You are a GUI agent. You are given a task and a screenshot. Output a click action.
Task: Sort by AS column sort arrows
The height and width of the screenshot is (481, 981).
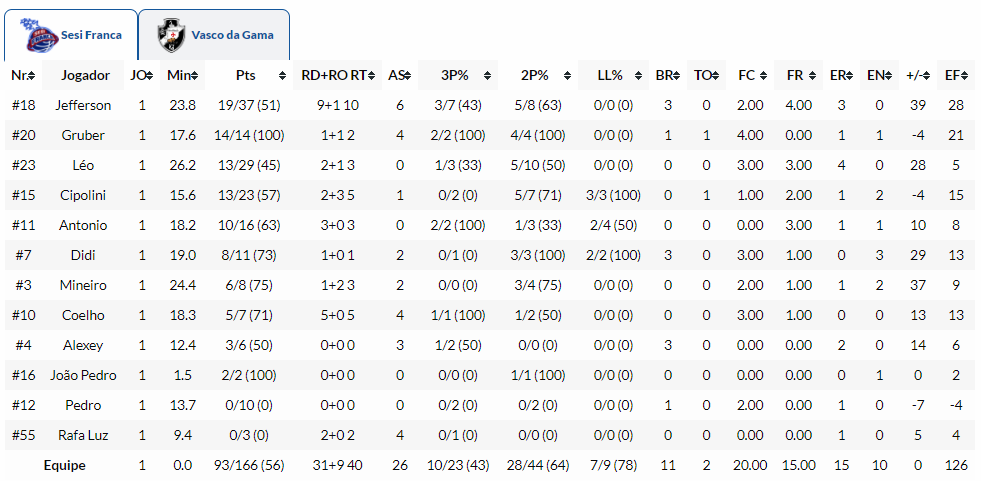pos(406,76)
